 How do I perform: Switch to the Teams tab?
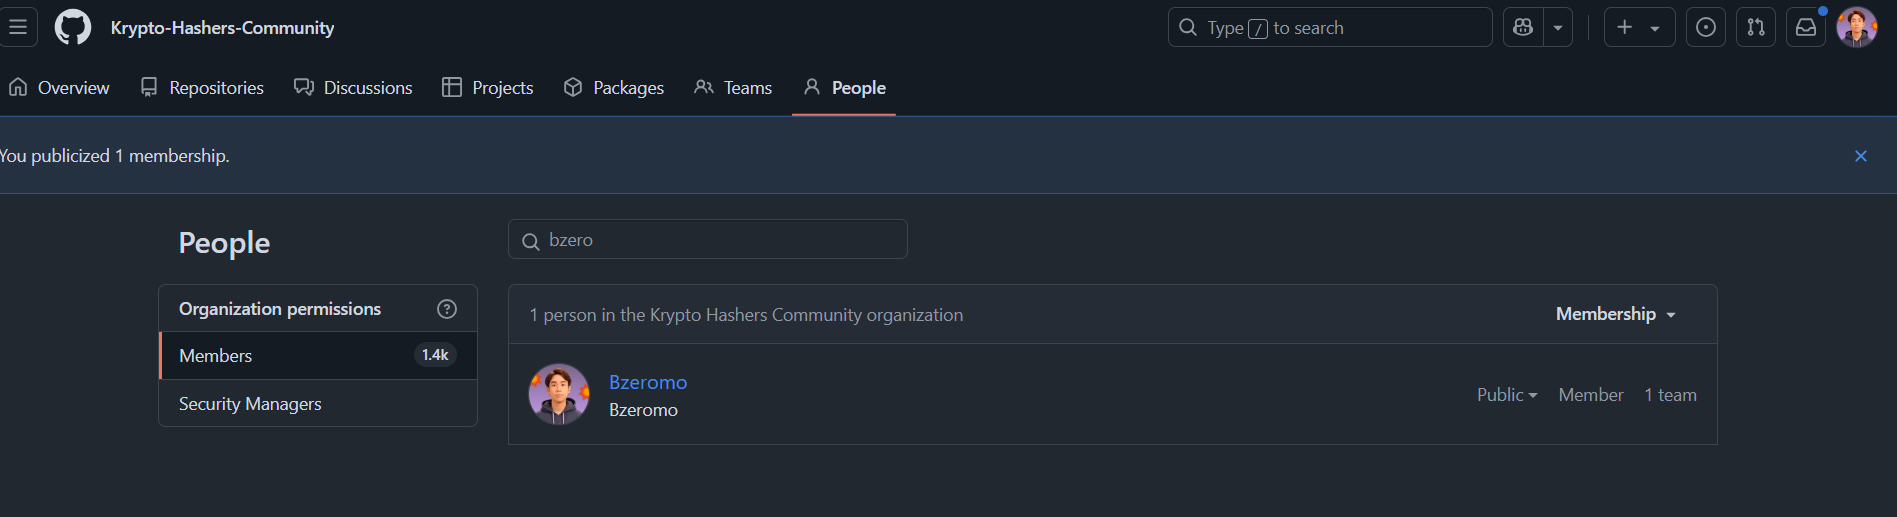[x=733, y=88]
